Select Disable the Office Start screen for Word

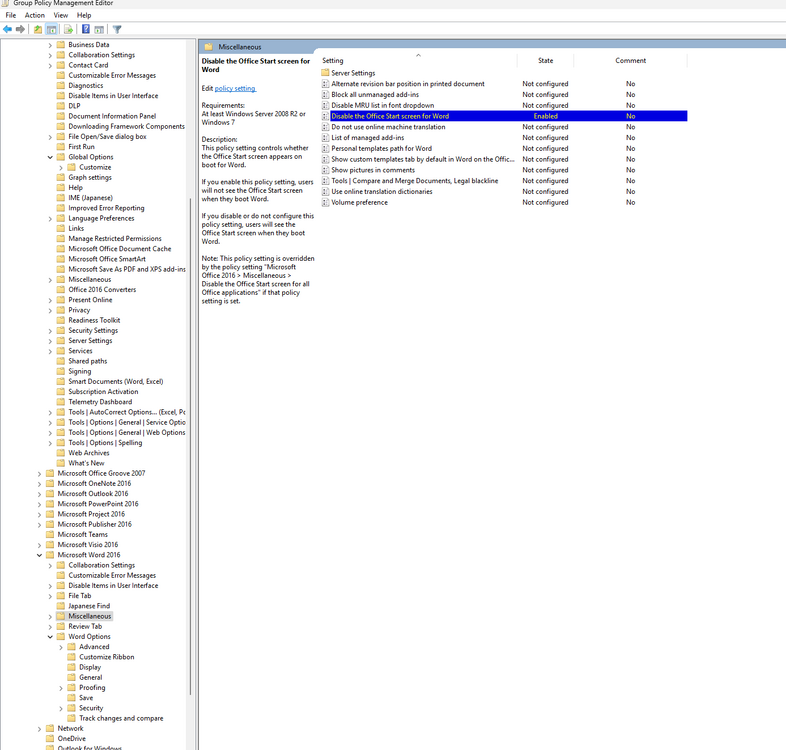pyautogui.click(x=504, y=116)
